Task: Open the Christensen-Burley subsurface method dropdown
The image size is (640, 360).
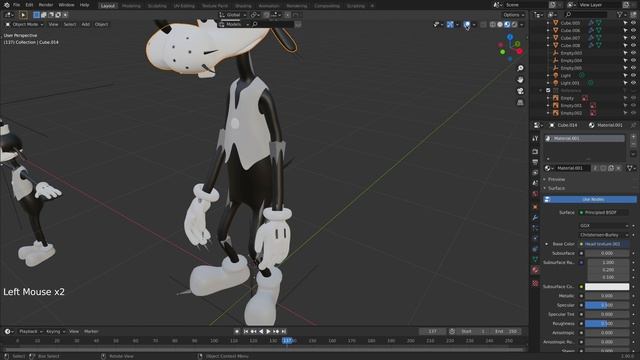Action: pyautogui.click(x=604, y=235)
